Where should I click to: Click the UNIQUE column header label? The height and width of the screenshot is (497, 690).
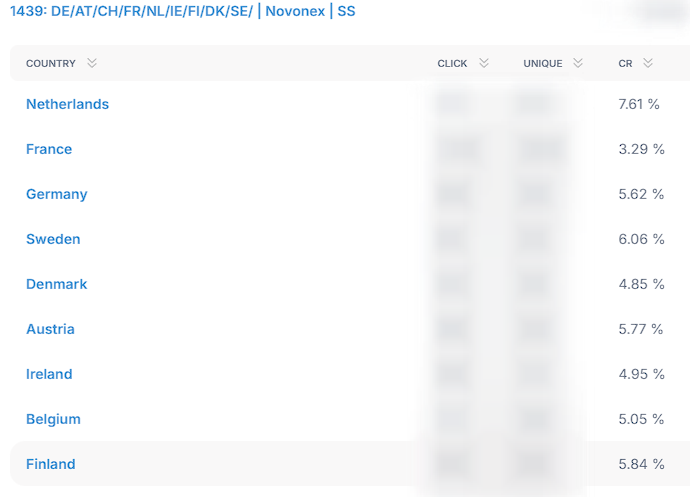click(543, 63)
